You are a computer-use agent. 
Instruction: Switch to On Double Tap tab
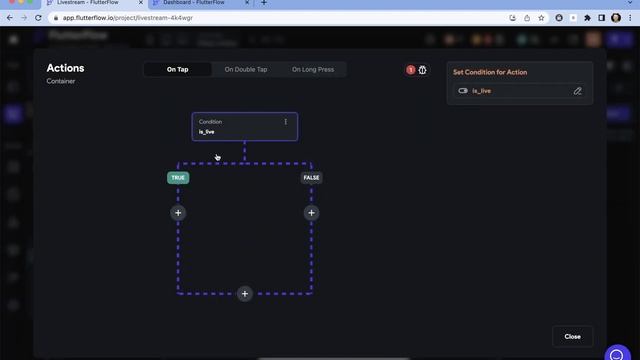(x=246, y=69)
